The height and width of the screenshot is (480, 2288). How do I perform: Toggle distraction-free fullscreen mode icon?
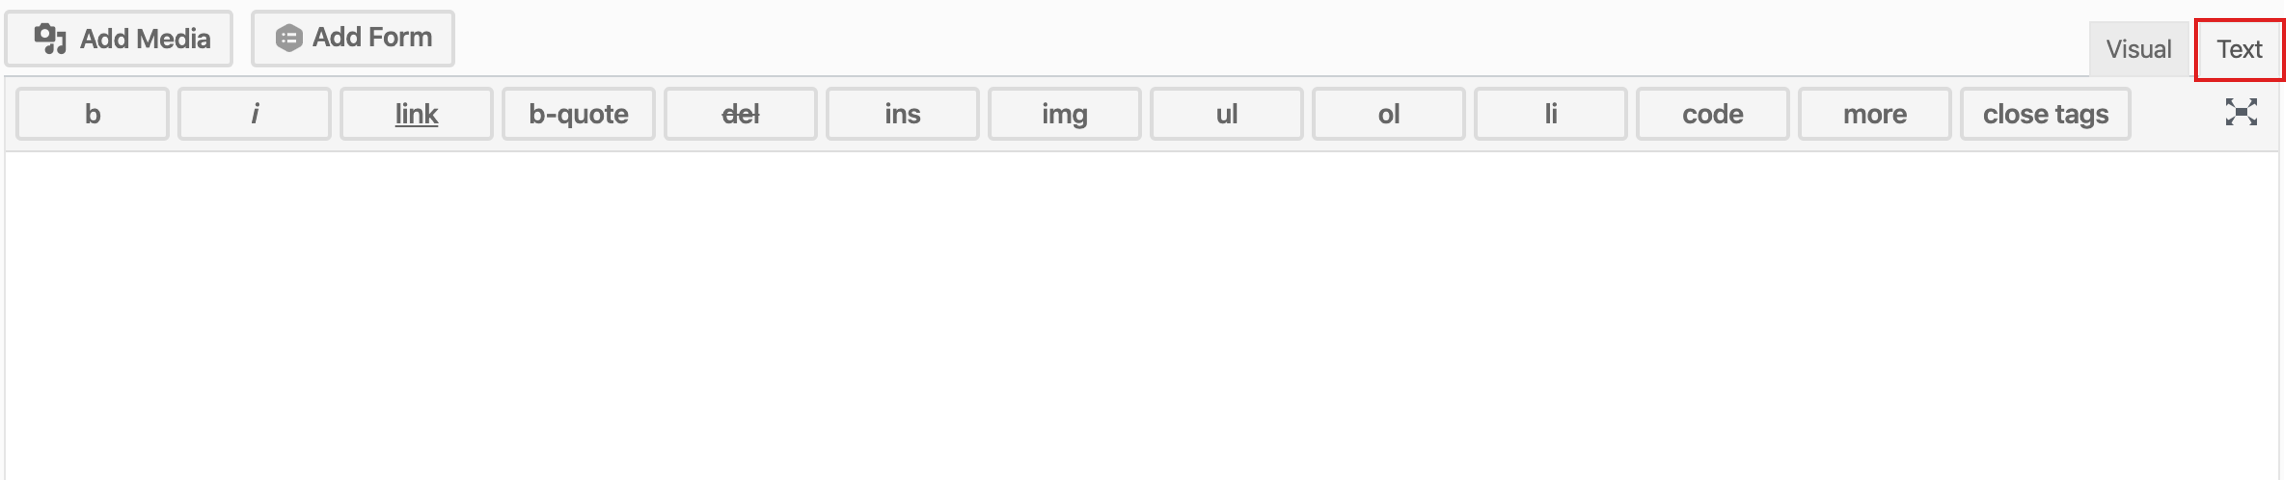2241,112
